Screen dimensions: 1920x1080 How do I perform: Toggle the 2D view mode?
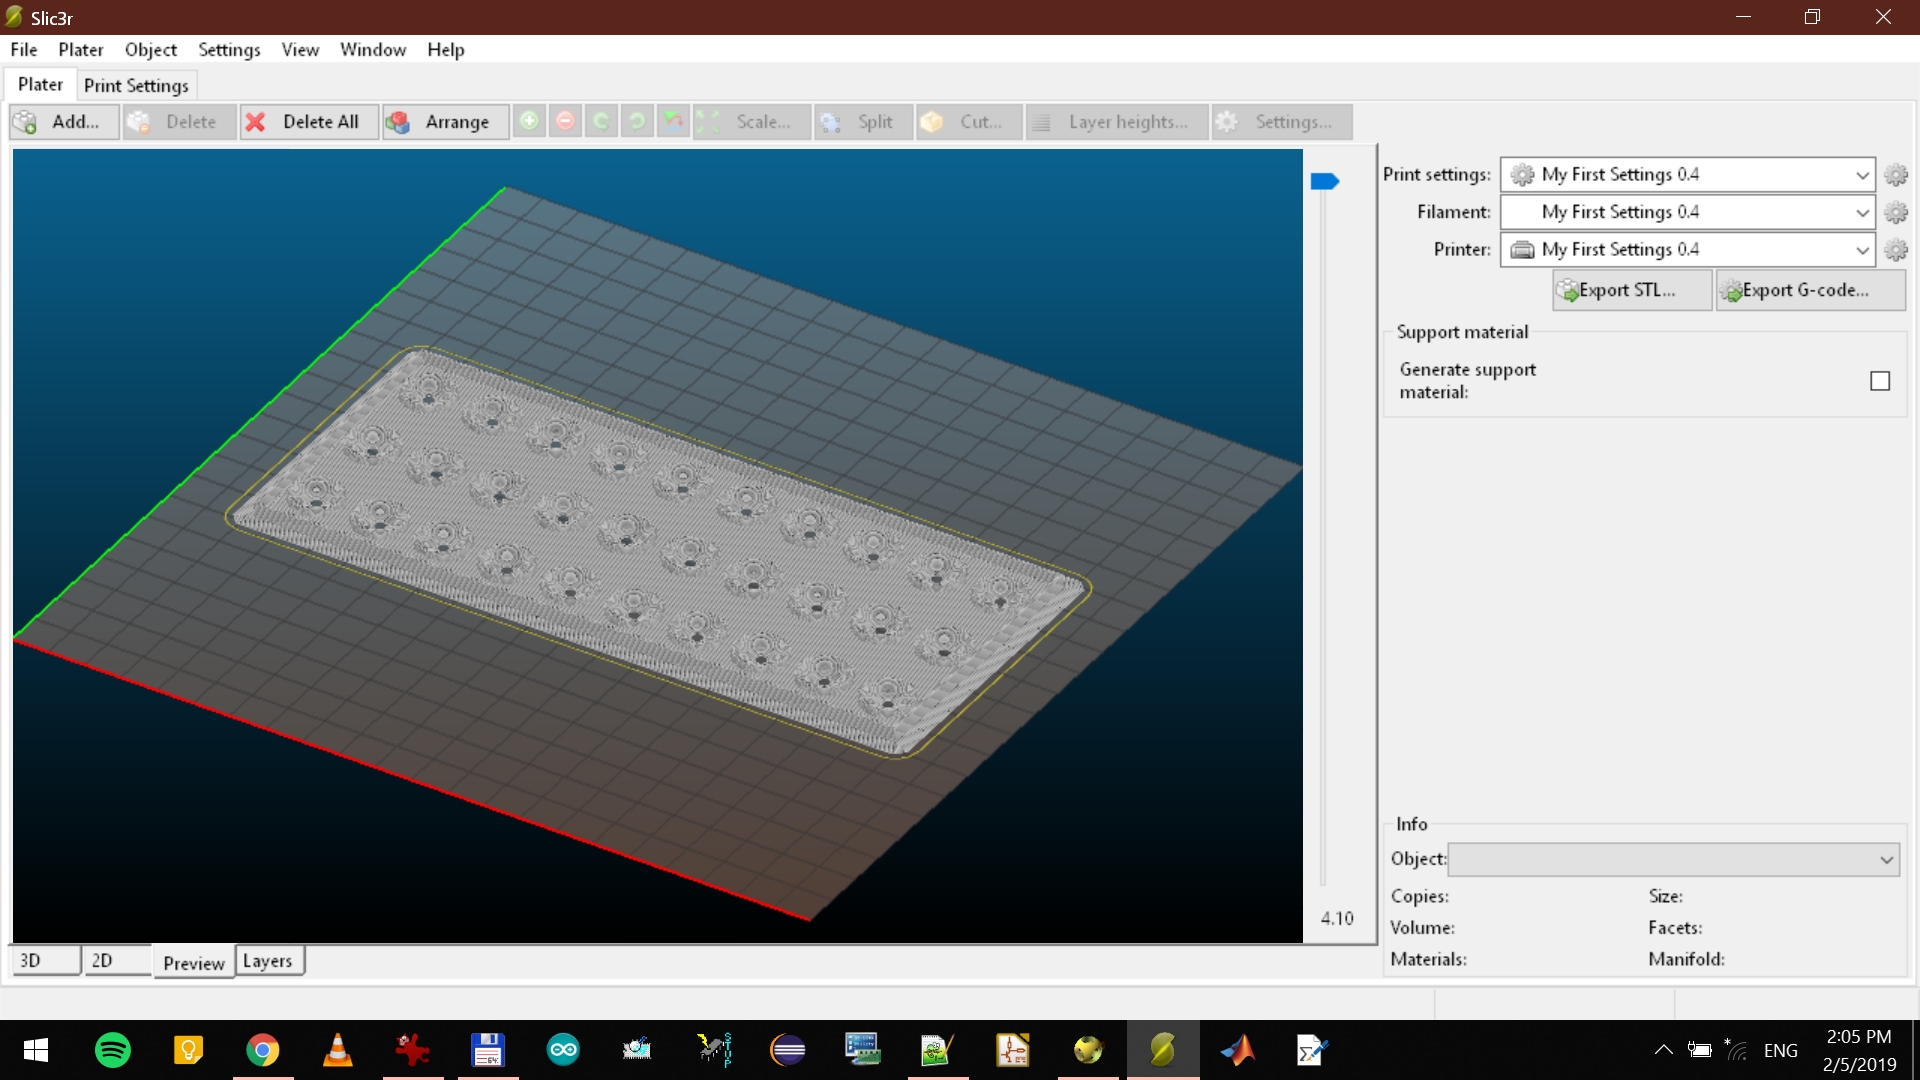click(x=103, y=960)
